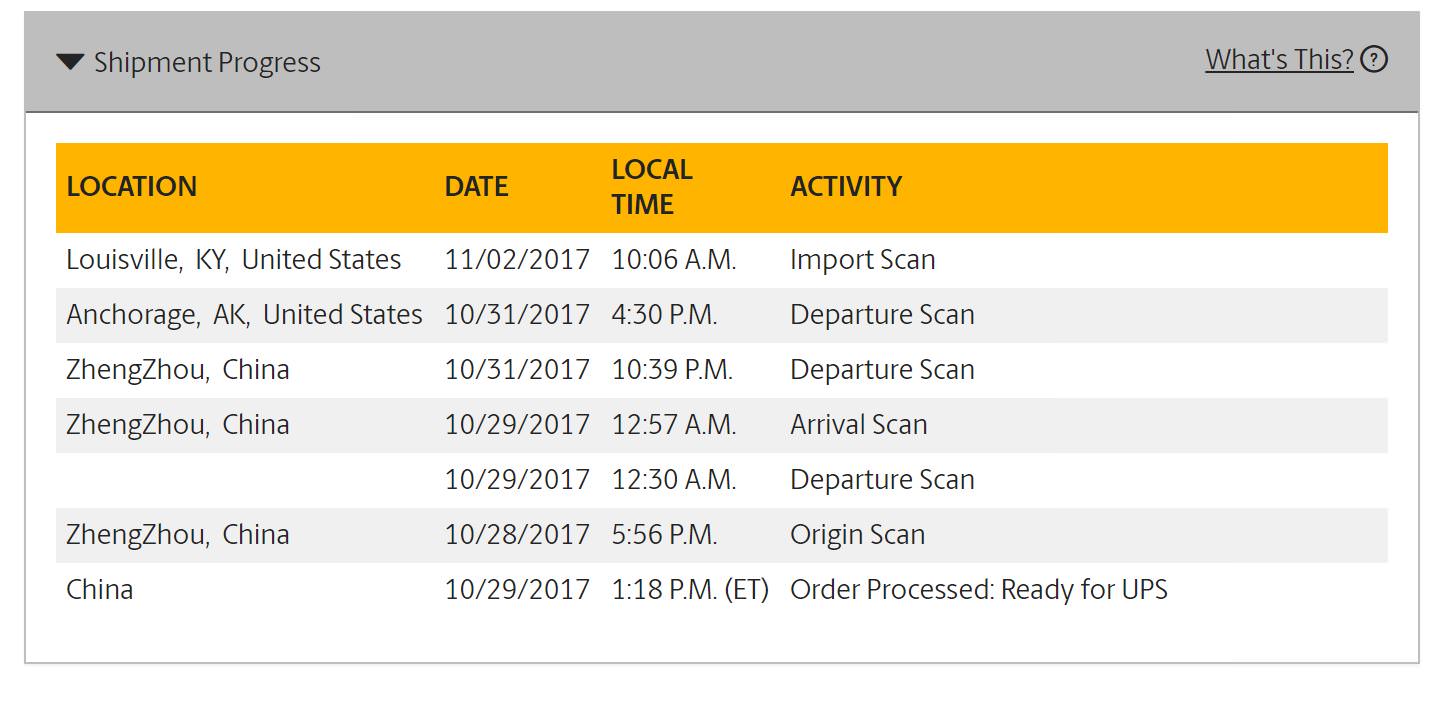Click the 10:06 A.M. time cell
This screenshot has width=1432, height=704.
click(674, 260)
